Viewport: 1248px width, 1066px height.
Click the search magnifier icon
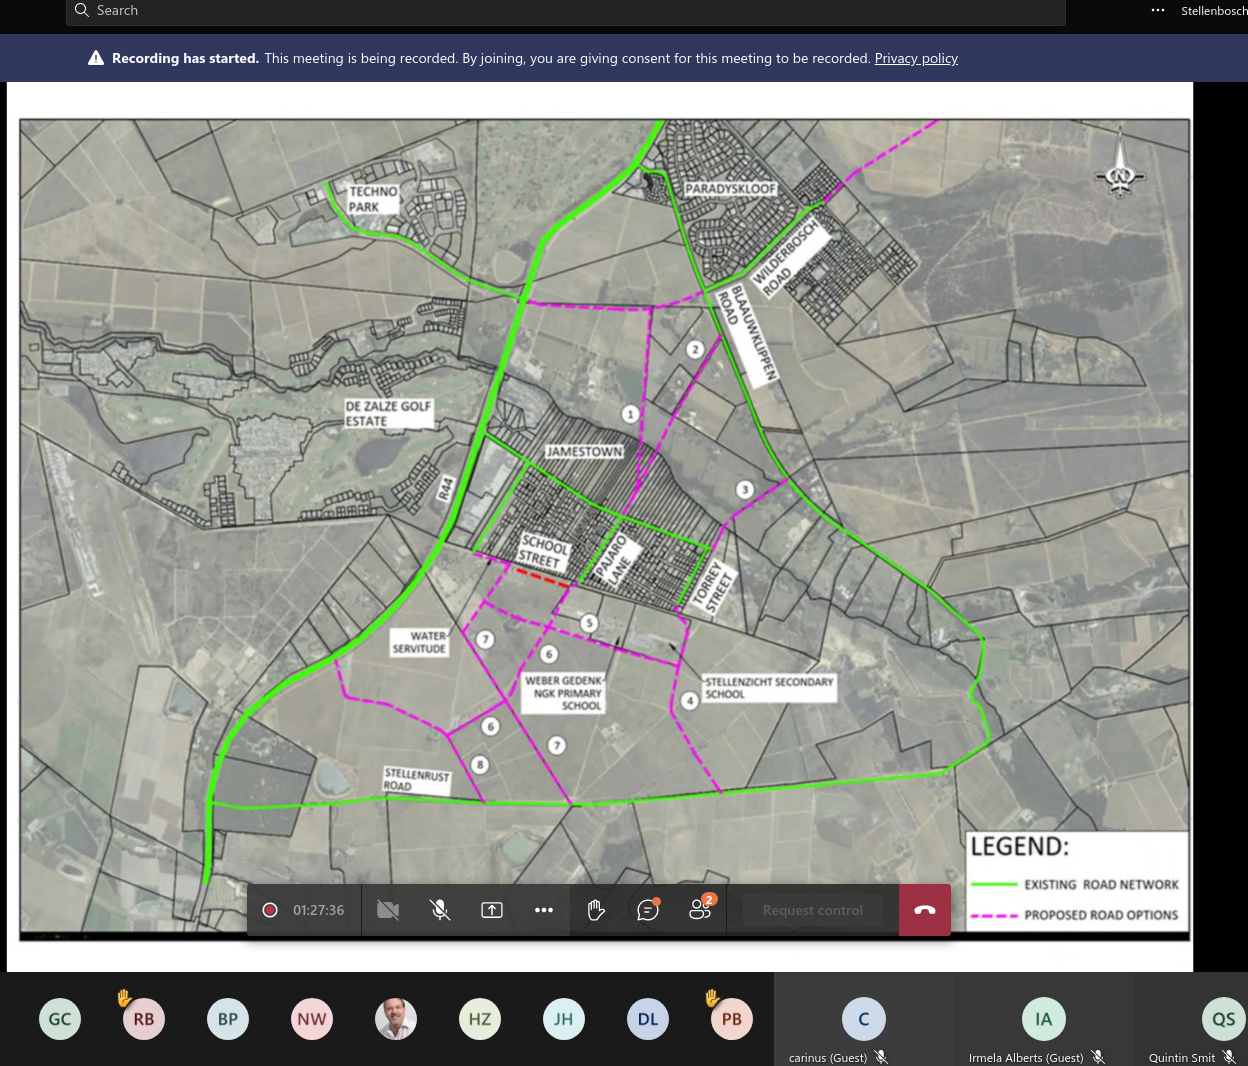click(x=82, y=10)
